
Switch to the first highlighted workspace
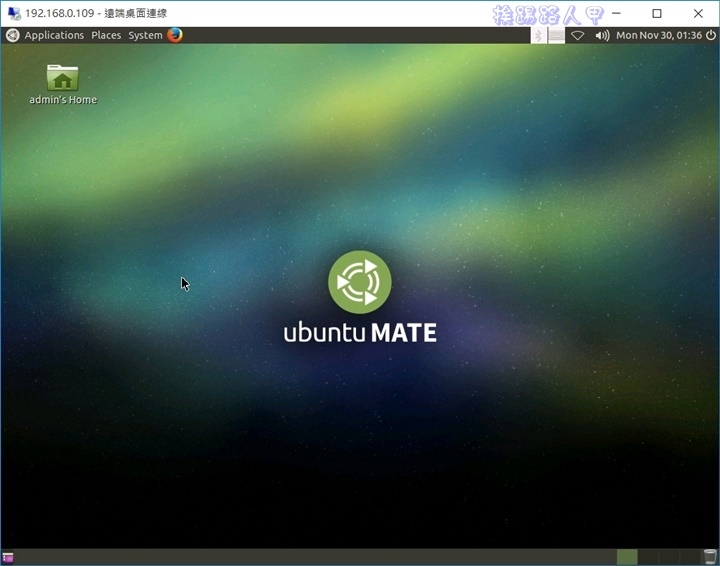point(627,557)
